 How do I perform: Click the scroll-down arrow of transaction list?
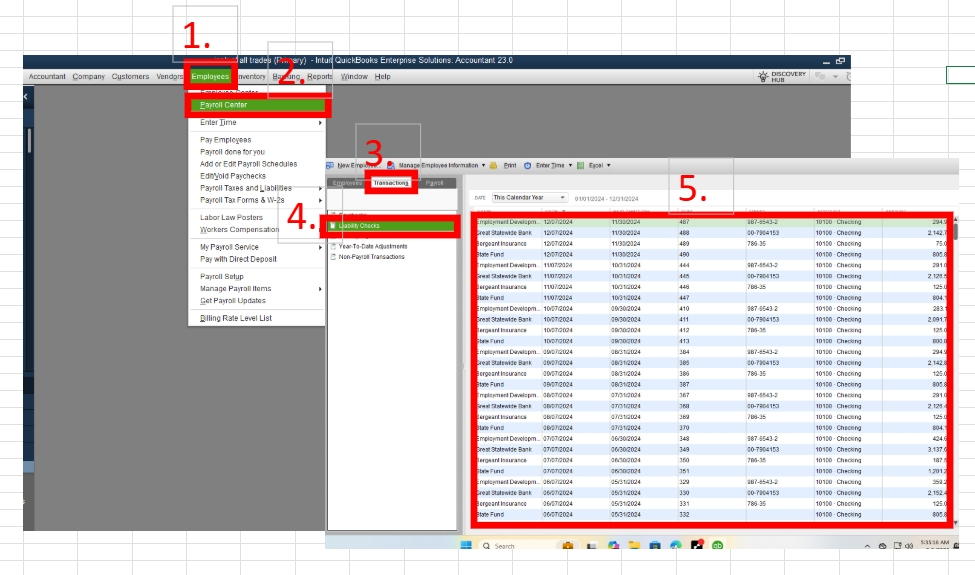coord(956,523)
